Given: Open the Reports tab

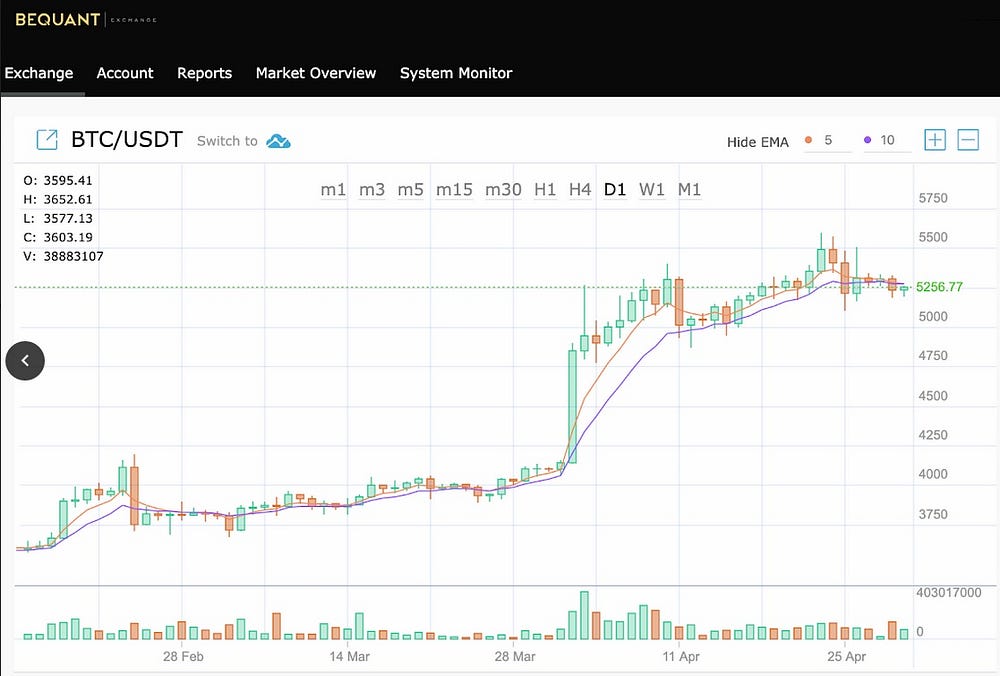Looking at the screenshot, I should [x=204, y=73].
